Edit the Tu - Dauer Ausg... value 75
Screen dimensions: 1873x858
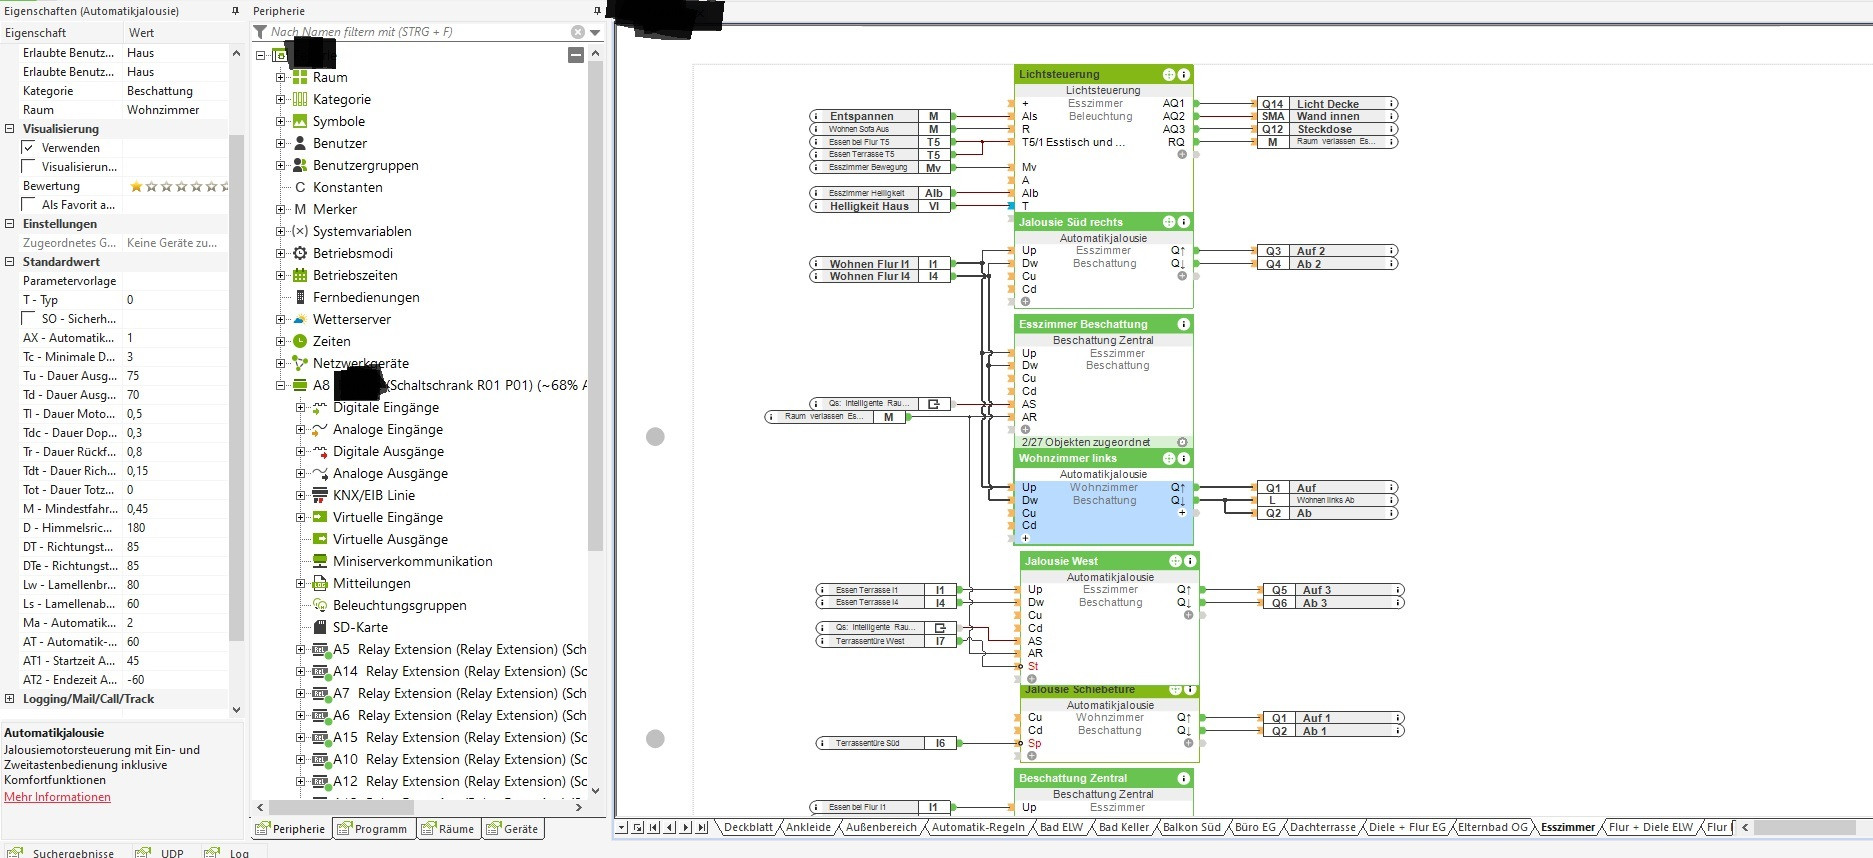[175, 376]
